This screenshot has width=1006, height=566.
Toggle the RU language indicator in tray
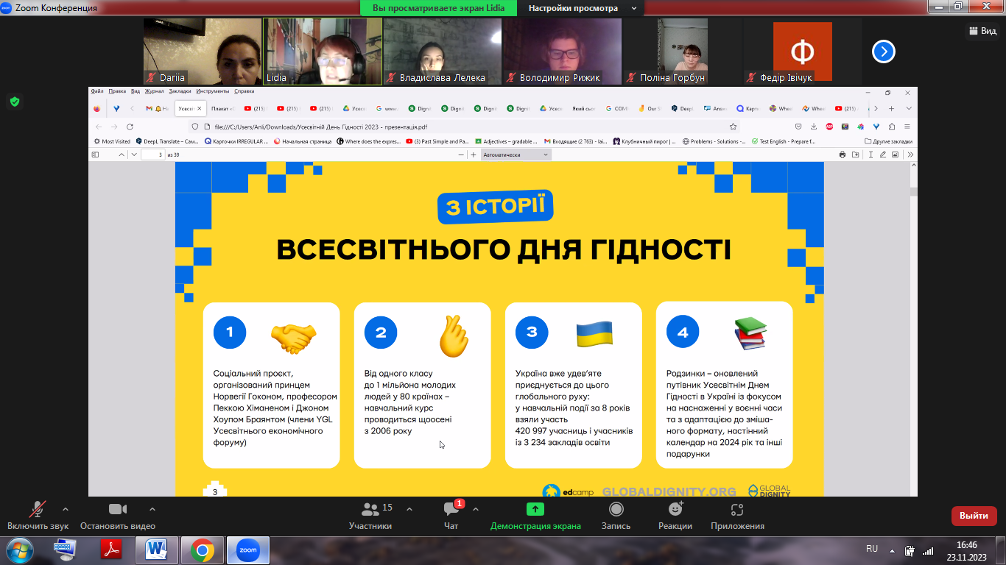(x=871, y=549)
